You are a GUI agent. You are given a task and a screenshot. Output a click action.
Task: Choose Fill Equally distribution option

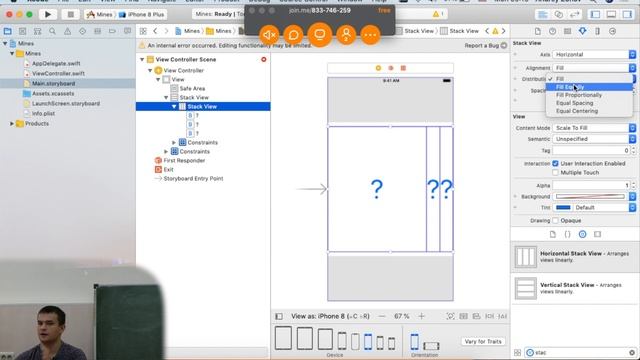coord(589,87)
